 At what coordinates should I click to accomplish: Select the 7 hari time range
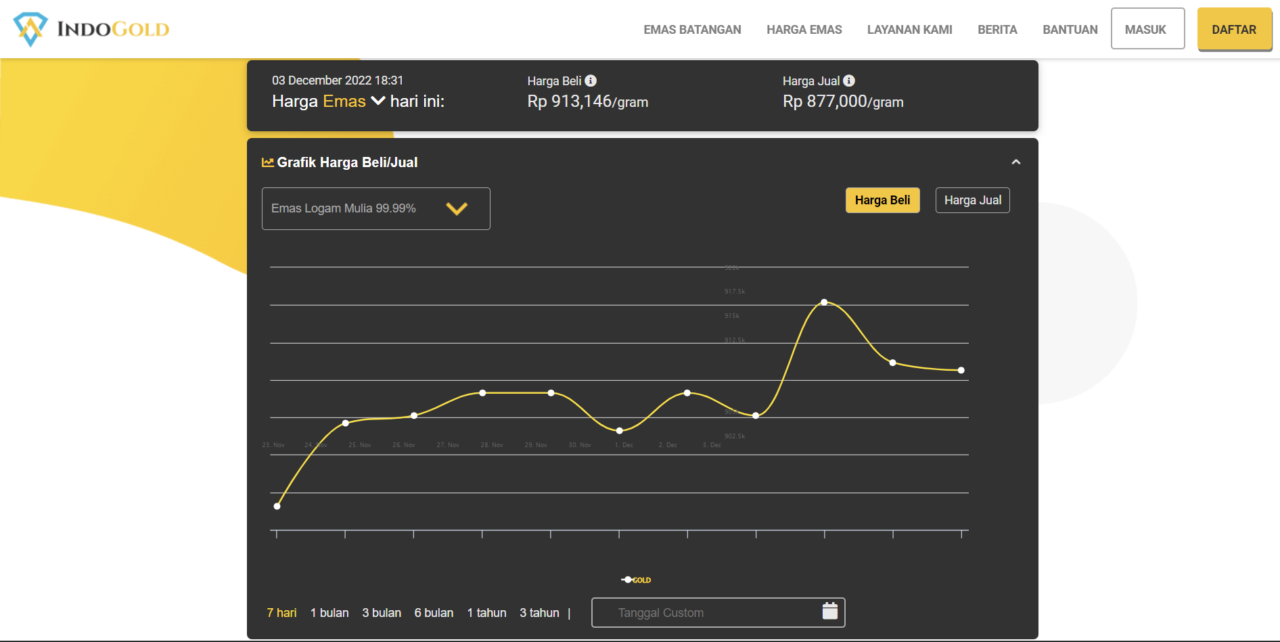281,613
